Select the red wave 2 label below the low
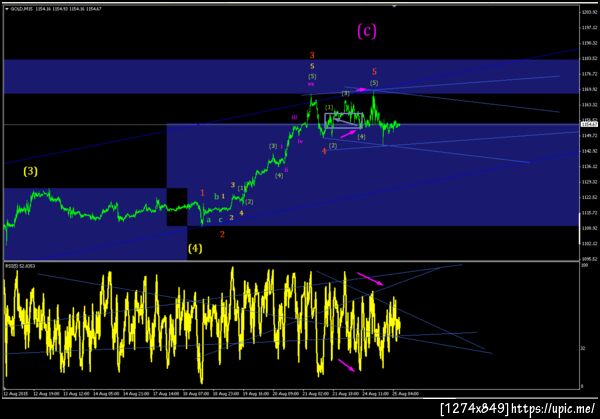 [x=222, y=234]
